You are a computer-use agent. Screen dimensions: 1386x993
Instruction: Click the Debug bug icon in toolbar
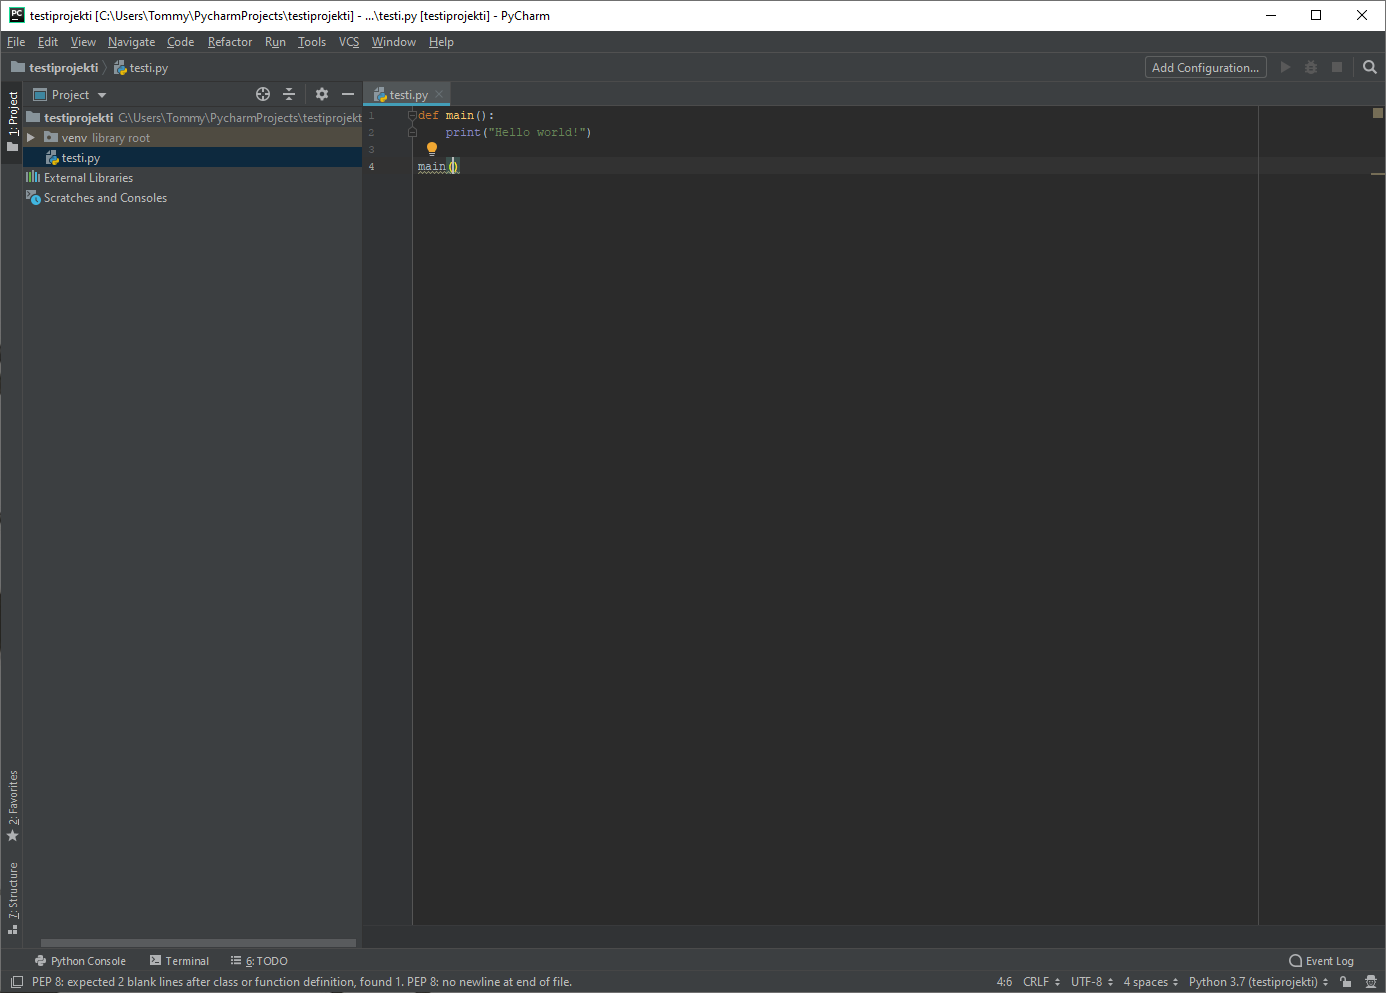click(1311, 67)
